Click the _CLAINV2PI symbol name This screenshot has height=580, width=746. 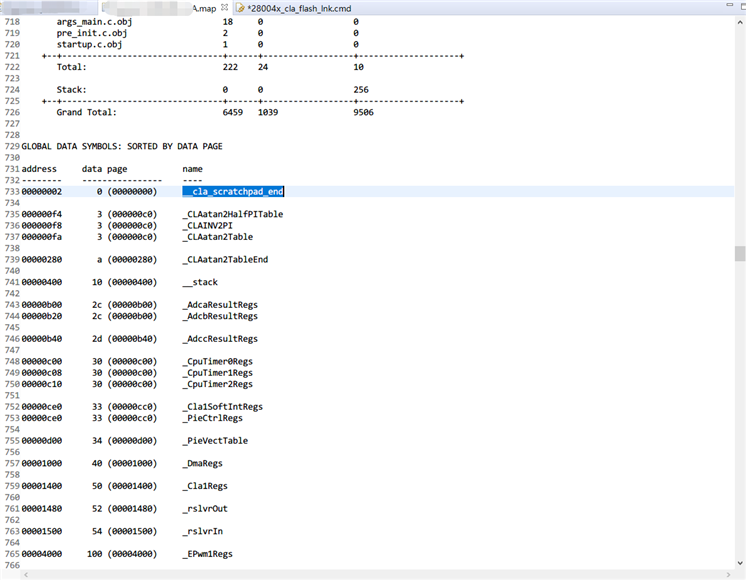tap(207, 226)
